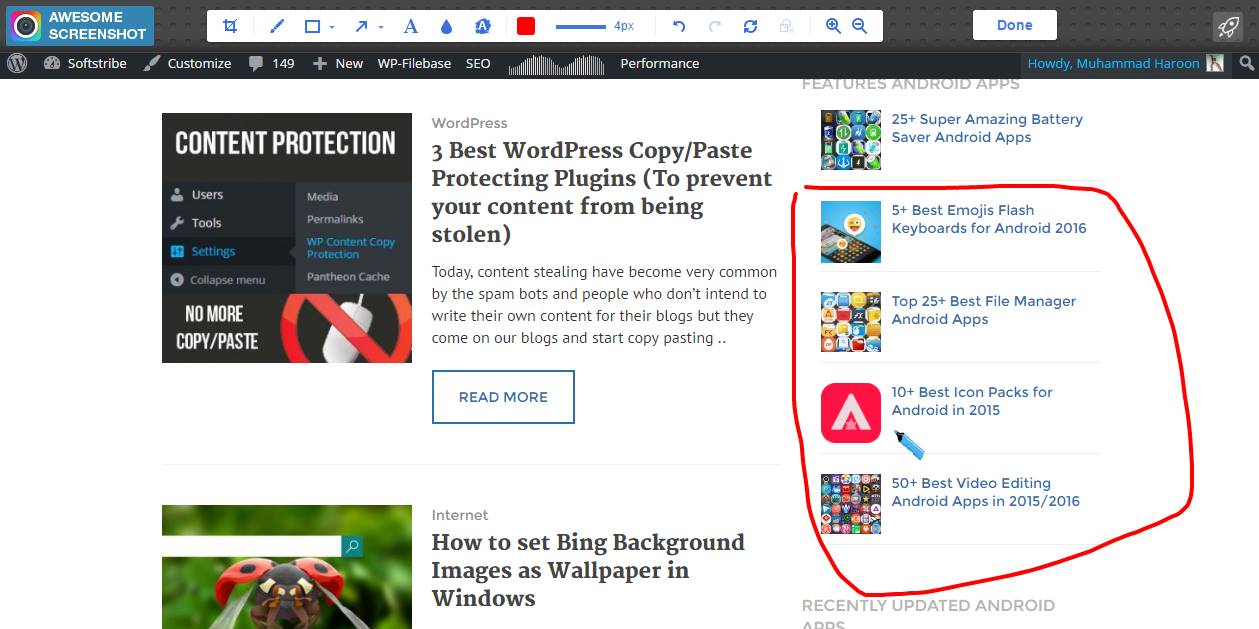Open the red color swatch picker
Viewport: 1259px width, 629px height.
526,26
